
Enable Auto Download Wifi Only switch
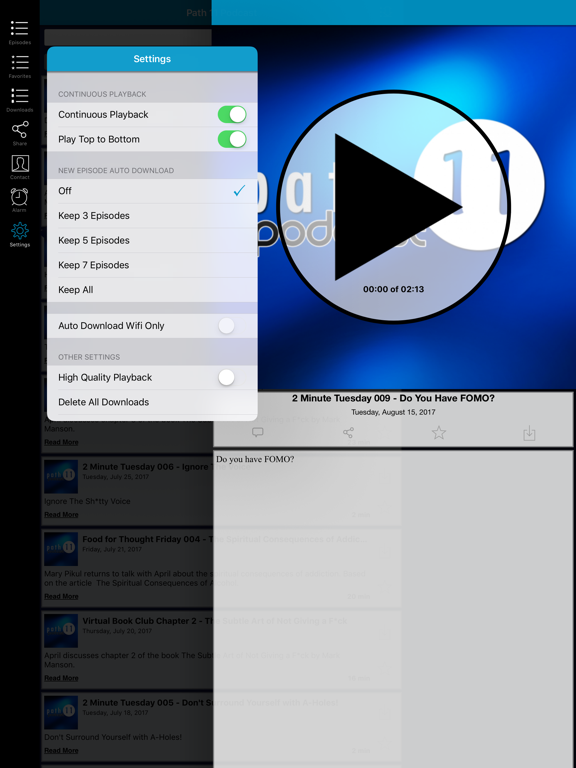click(x=232, y=326)
